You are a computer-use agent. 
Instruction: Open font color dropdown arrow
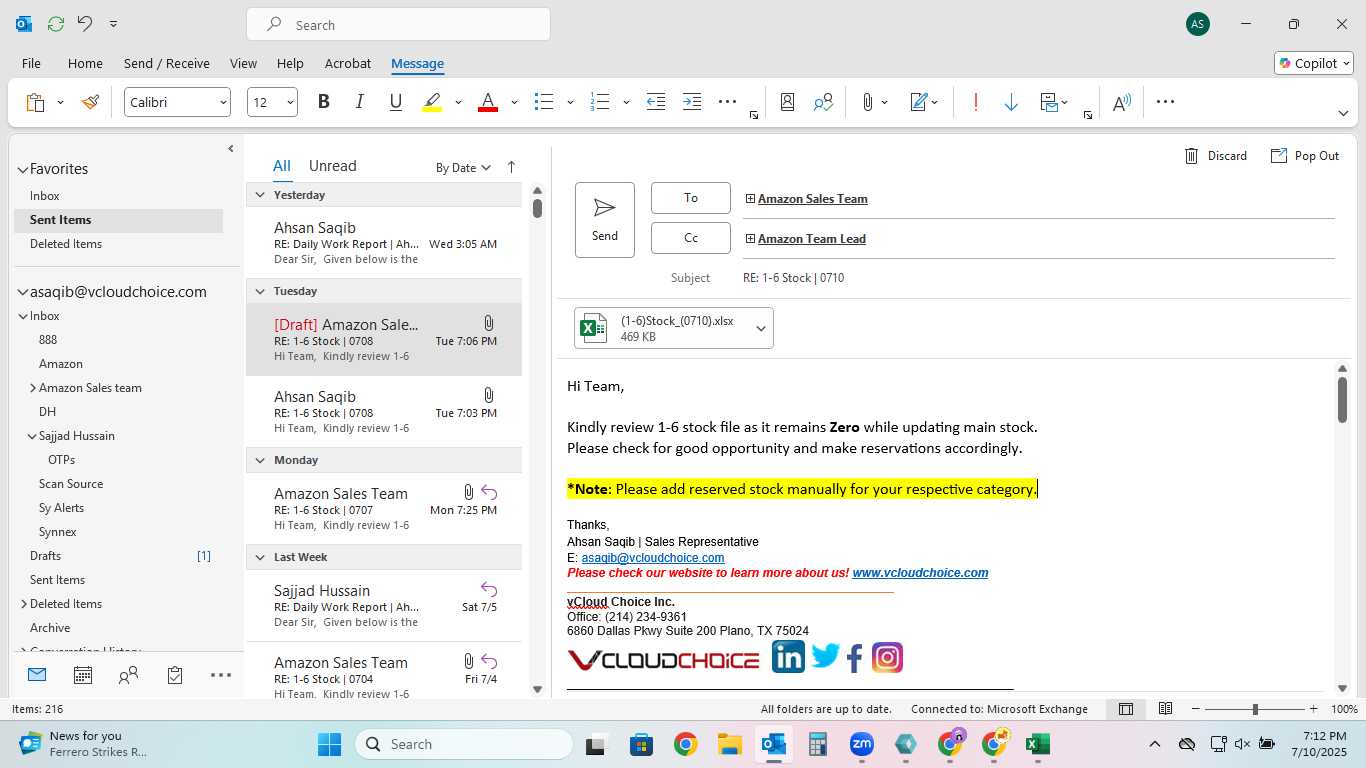[x=514, y=102]
